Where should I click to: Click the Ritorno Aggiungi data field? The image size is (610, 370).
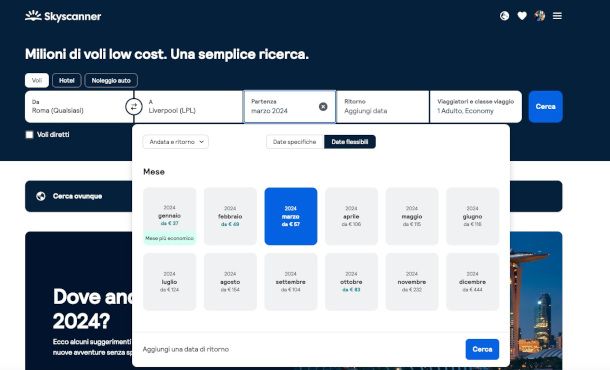pos(382,107)
